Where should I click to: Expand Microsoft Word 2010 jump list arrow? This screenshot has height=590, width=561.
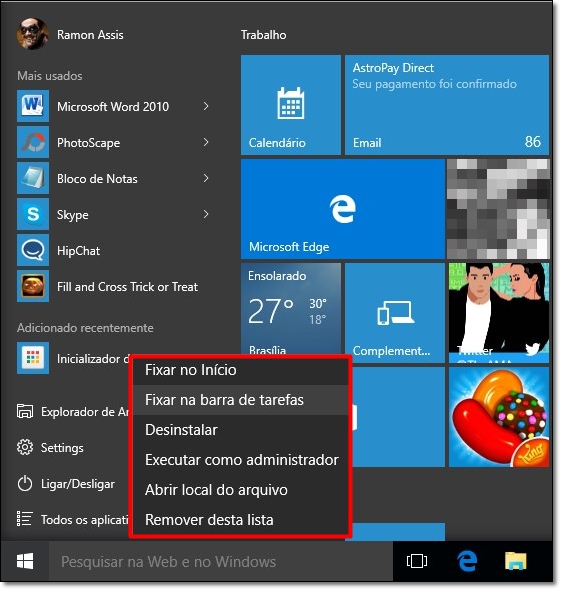206,106
